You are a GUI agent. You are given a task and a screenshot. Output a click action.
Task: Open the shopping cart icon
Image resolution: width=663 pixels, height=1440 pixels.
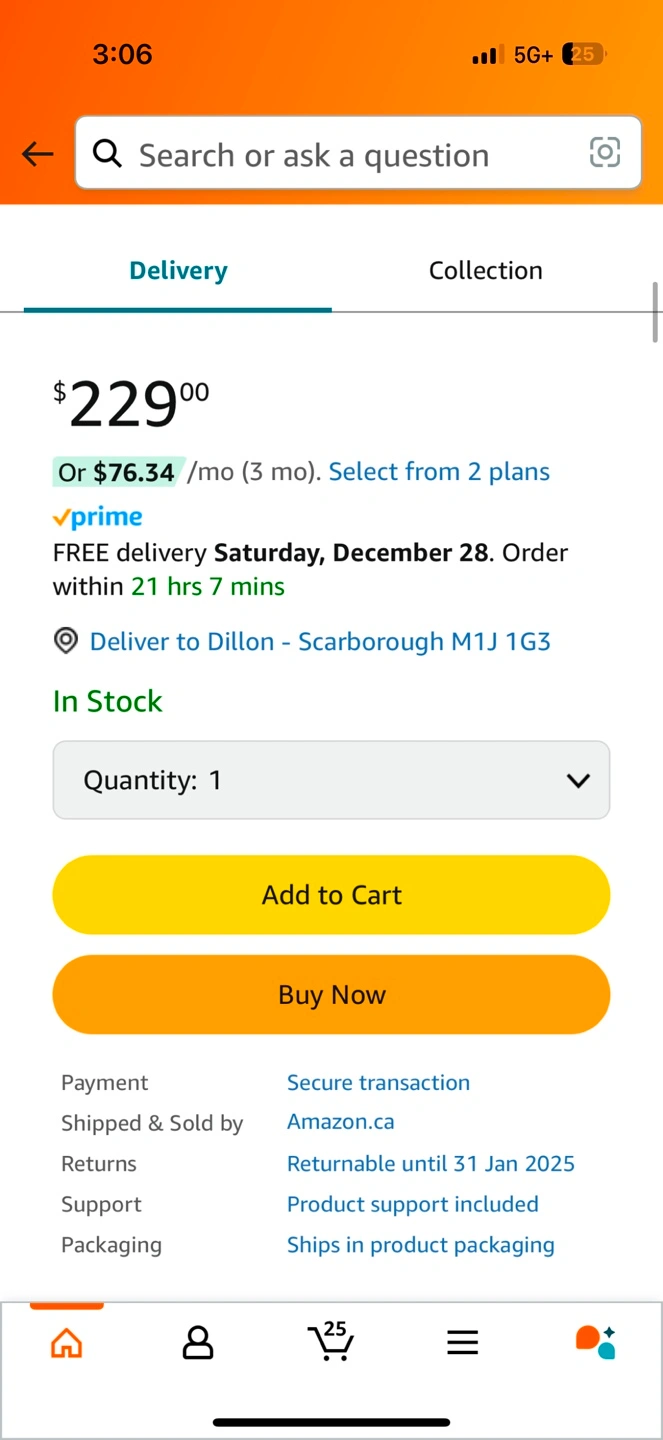click(330, 1342)
